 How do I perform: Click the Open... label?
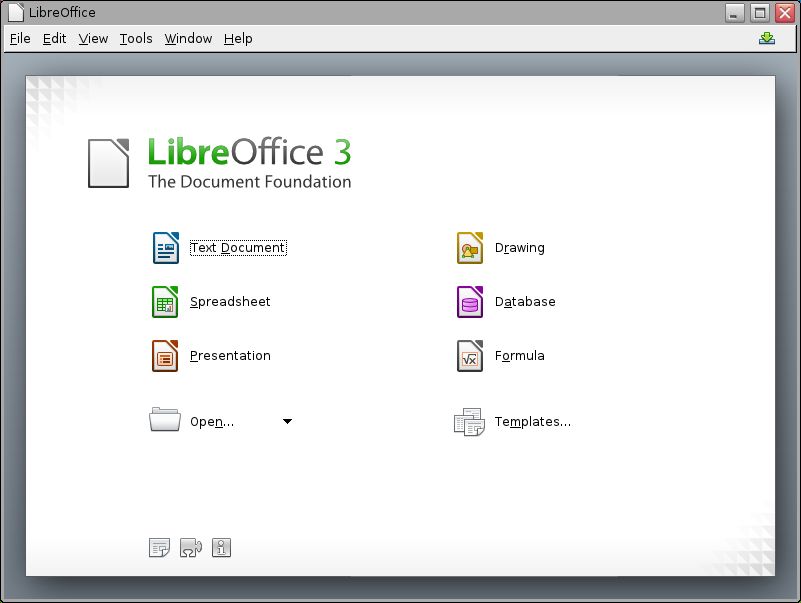point(212,422)
